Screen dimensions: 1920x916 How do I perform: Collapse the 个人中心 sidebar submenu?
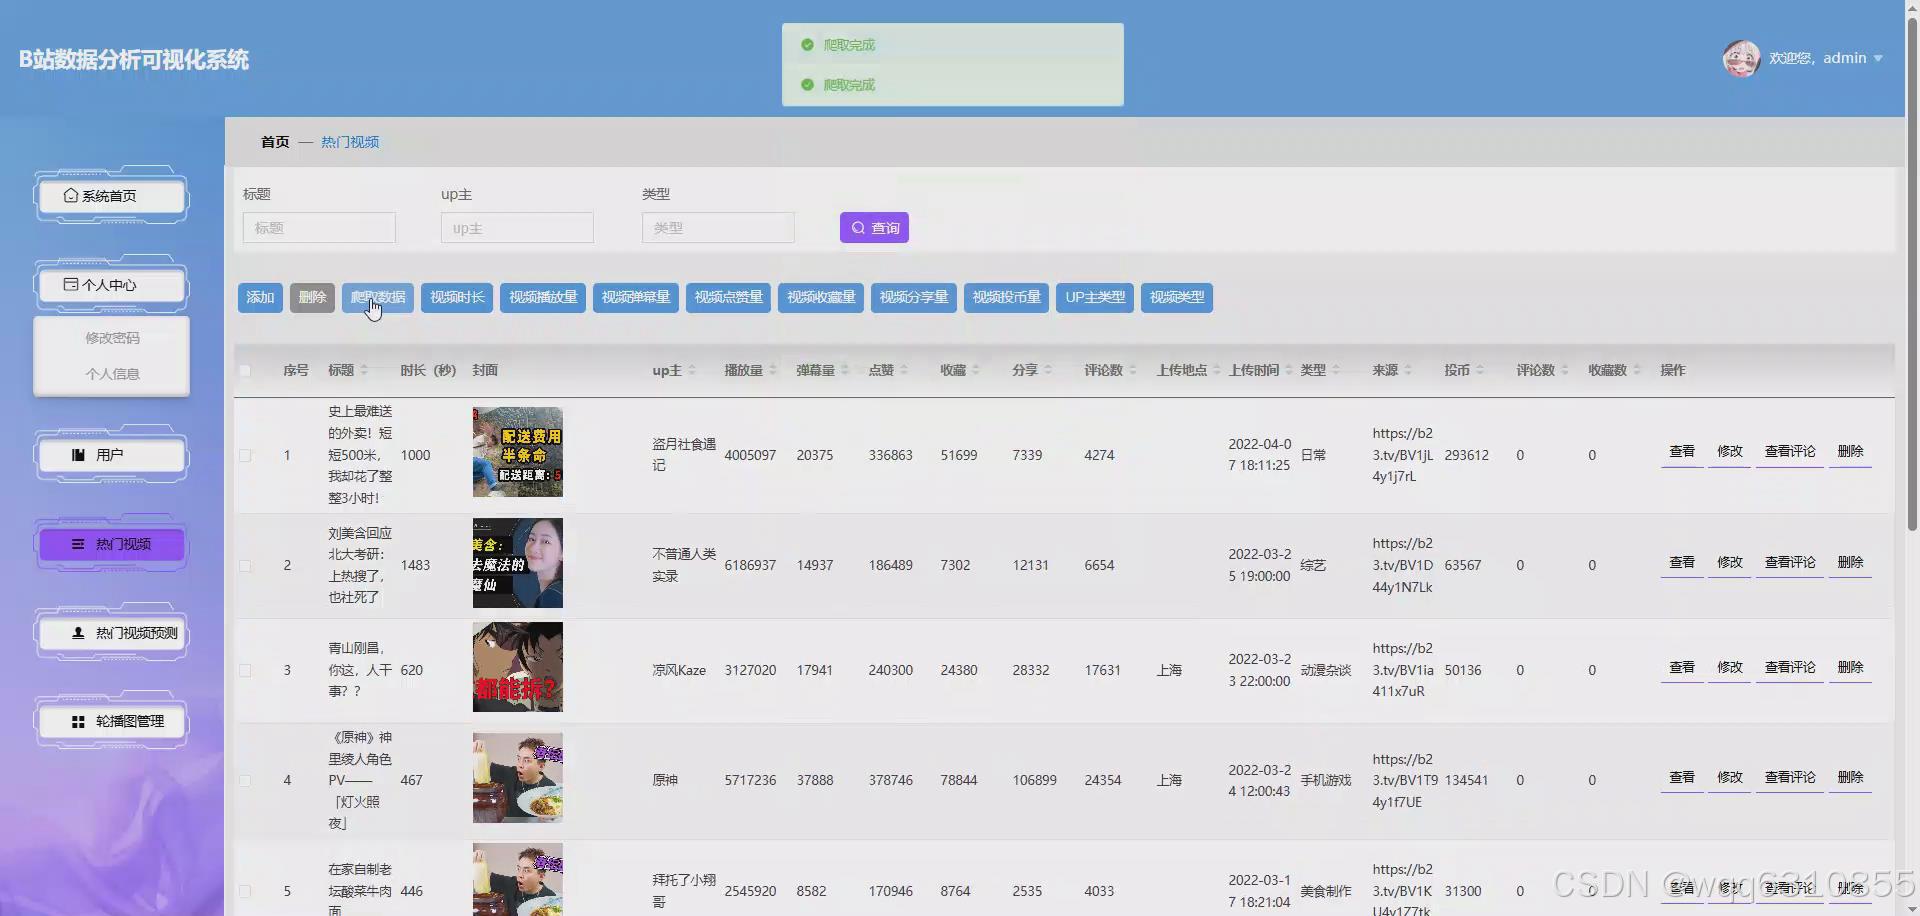(x=111, y=285)
